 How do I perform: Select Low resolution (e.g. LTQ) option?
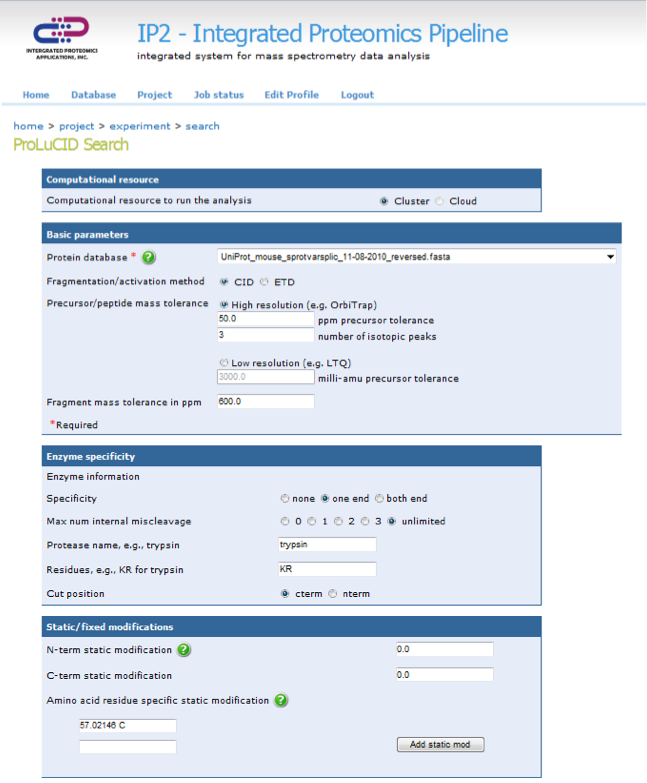point(224,363)
